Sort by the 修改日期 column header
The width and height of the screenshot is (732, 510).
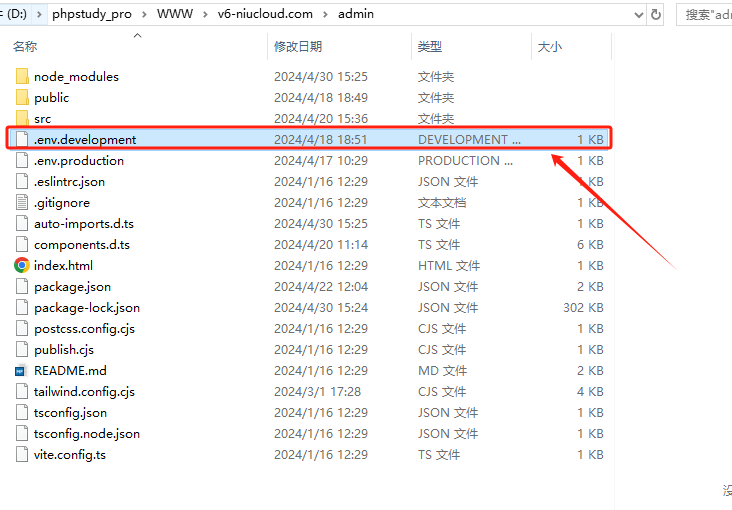click(298, 47)
